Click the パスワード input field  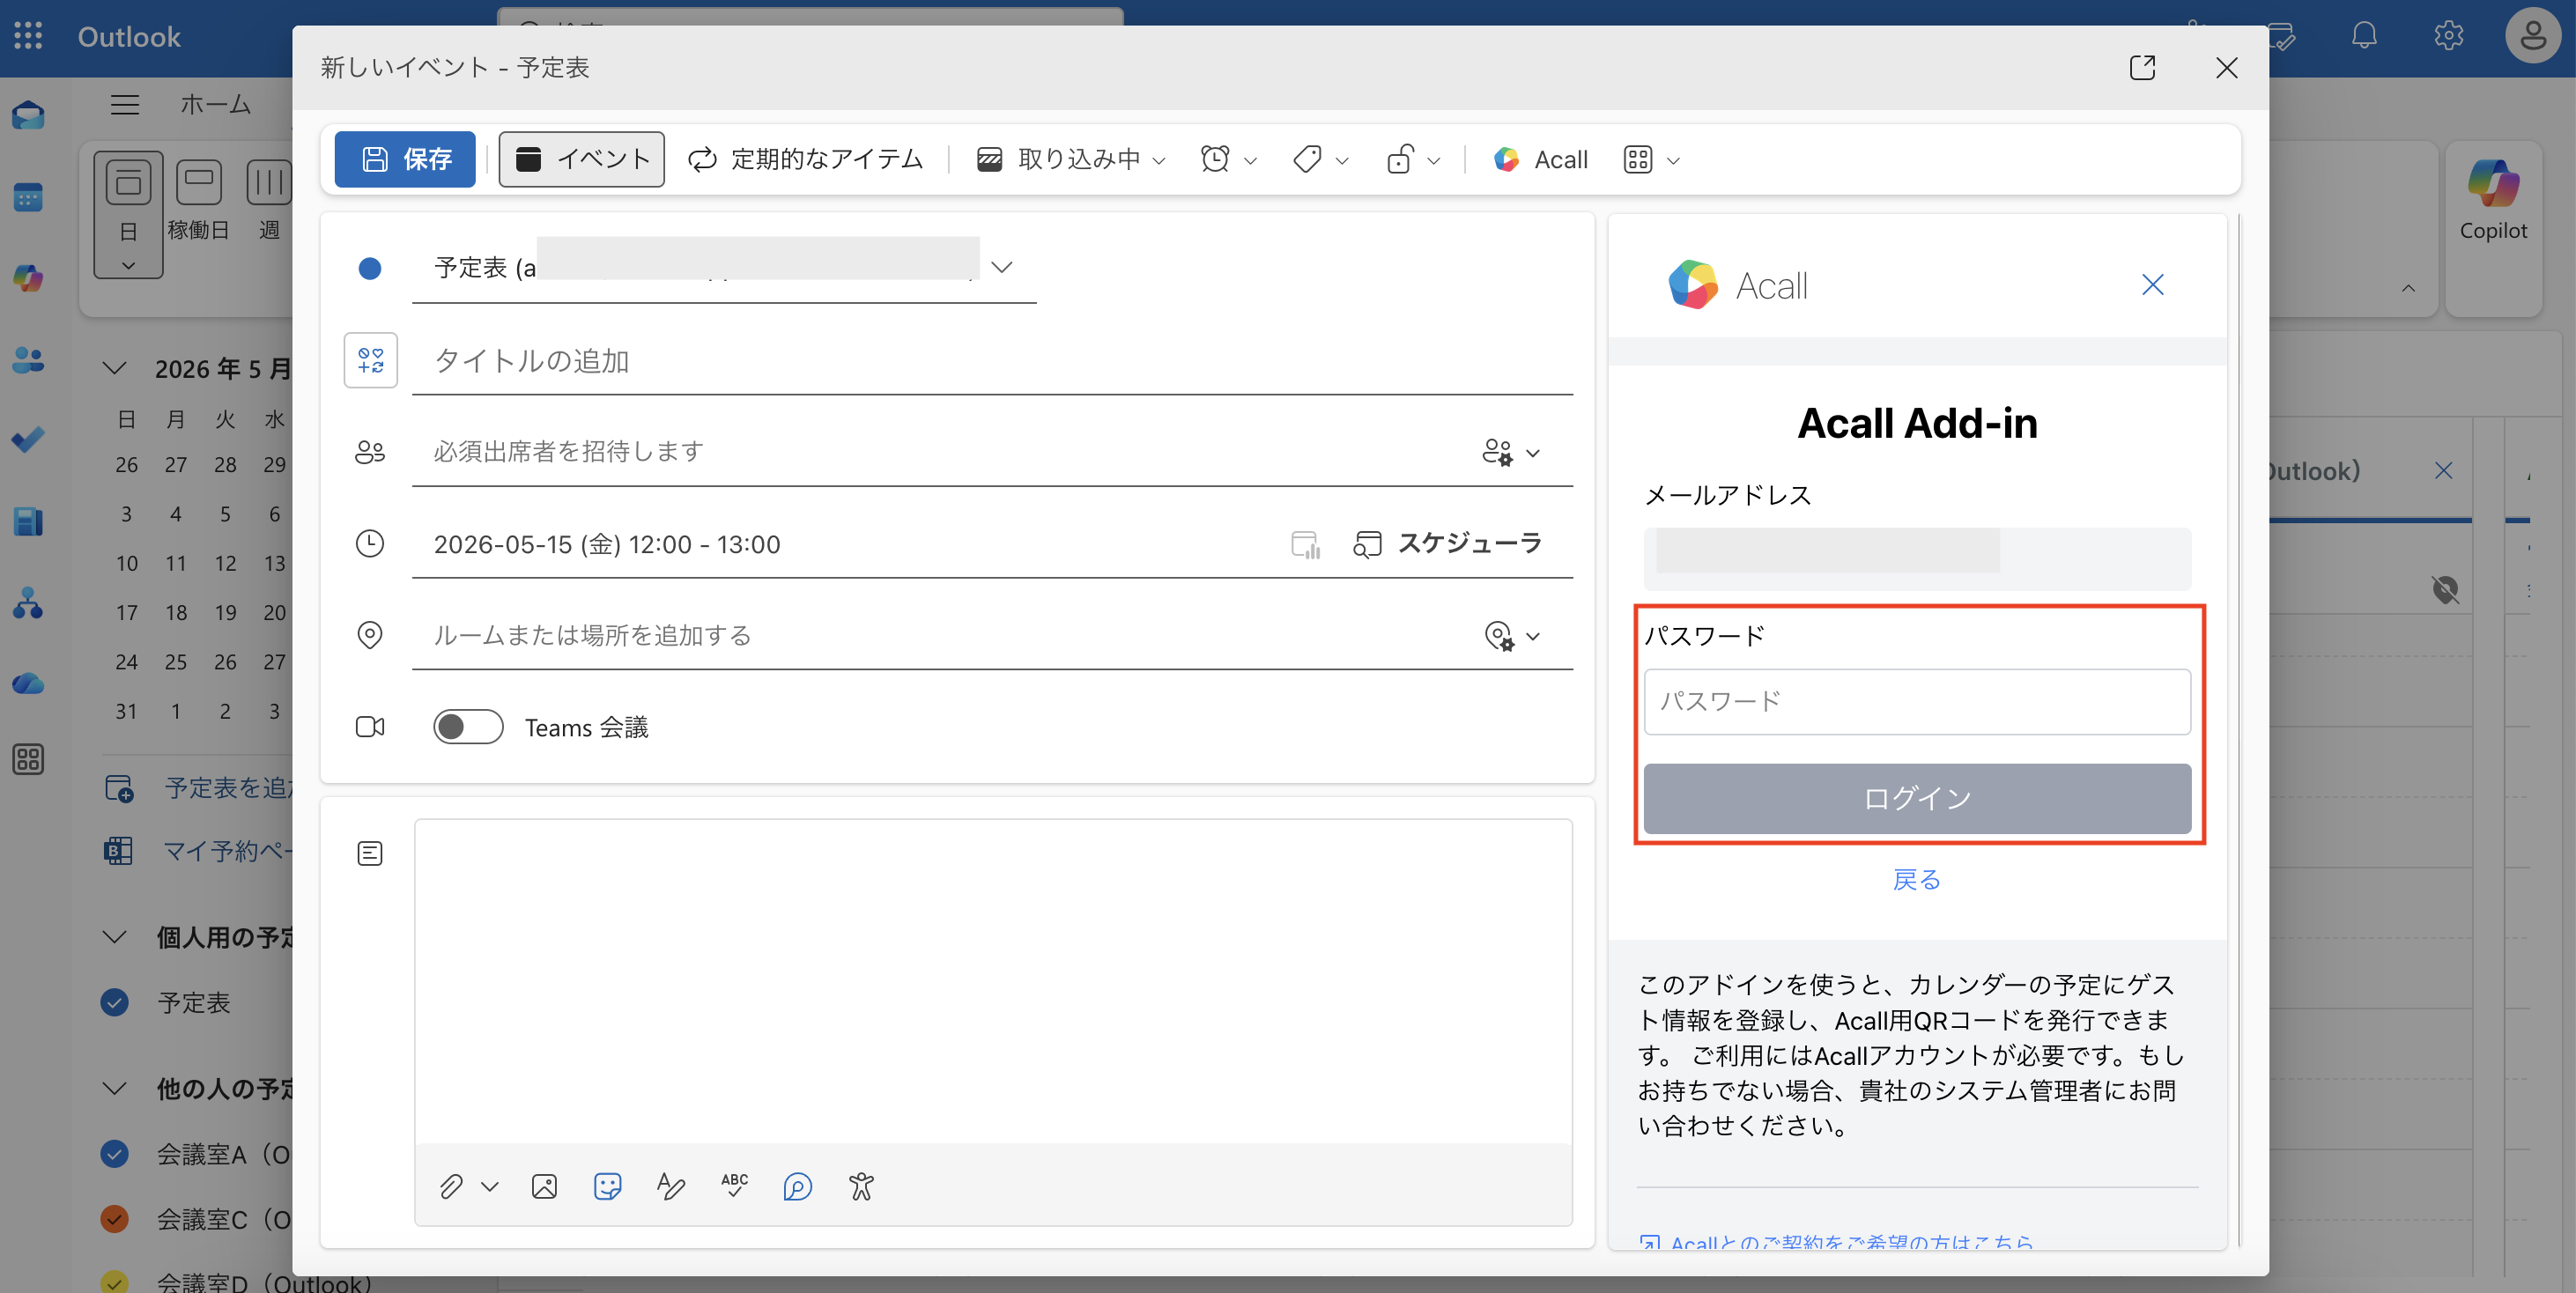tap(1917, 701)
